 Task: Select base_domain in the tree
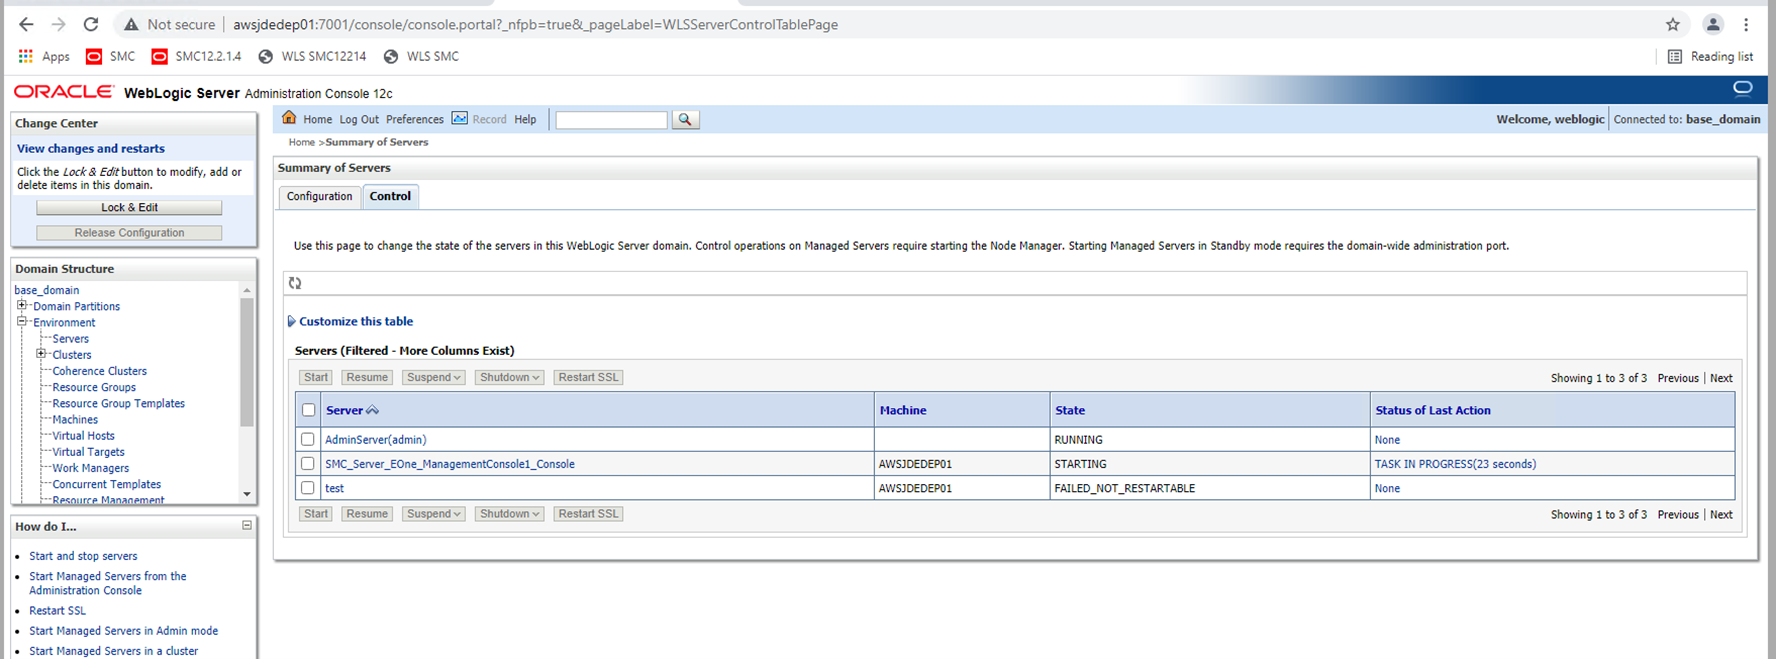pyautogui.click(x=47, y=290)
